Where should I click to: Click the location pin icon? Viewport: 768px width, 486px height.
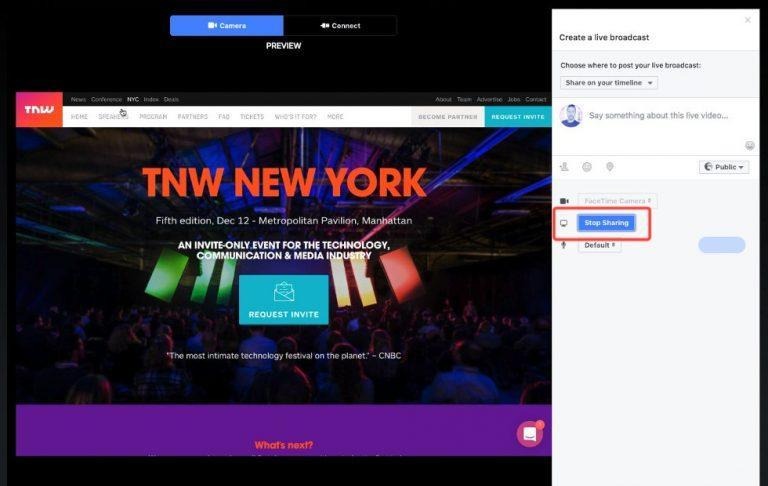point(610,167)
